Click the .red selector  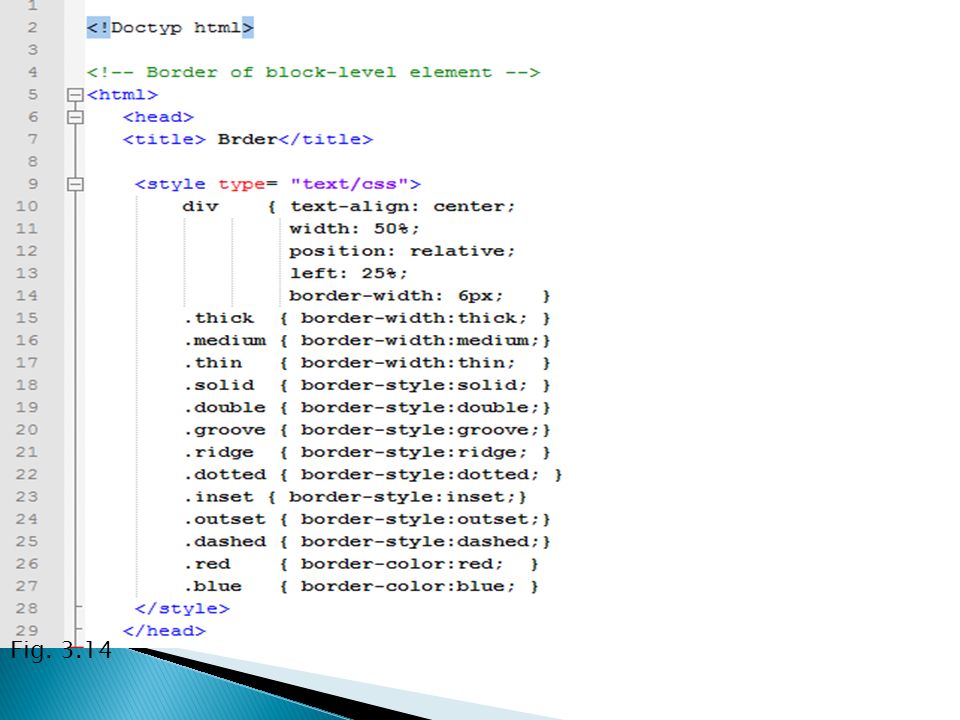click(208, 564)
